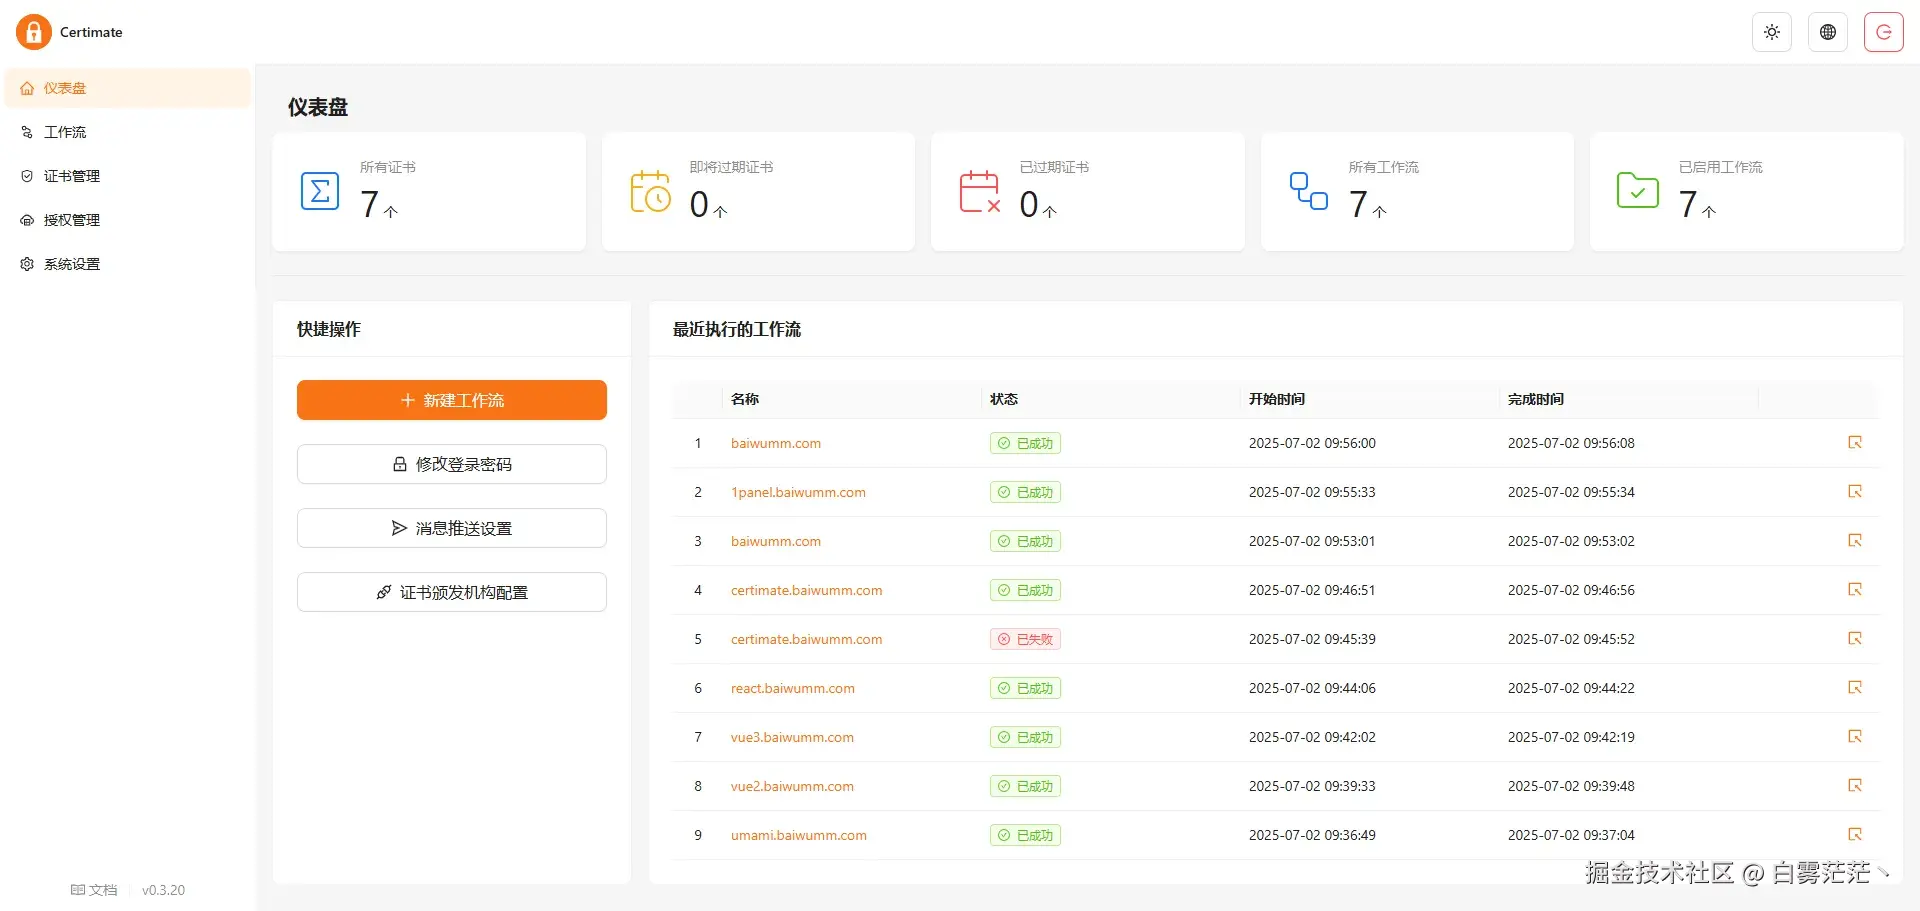Open detail icon for react.baiwumm.com row
Image resolution: width=1920 pixels, height=911 pixels.
click(1855, 687)
